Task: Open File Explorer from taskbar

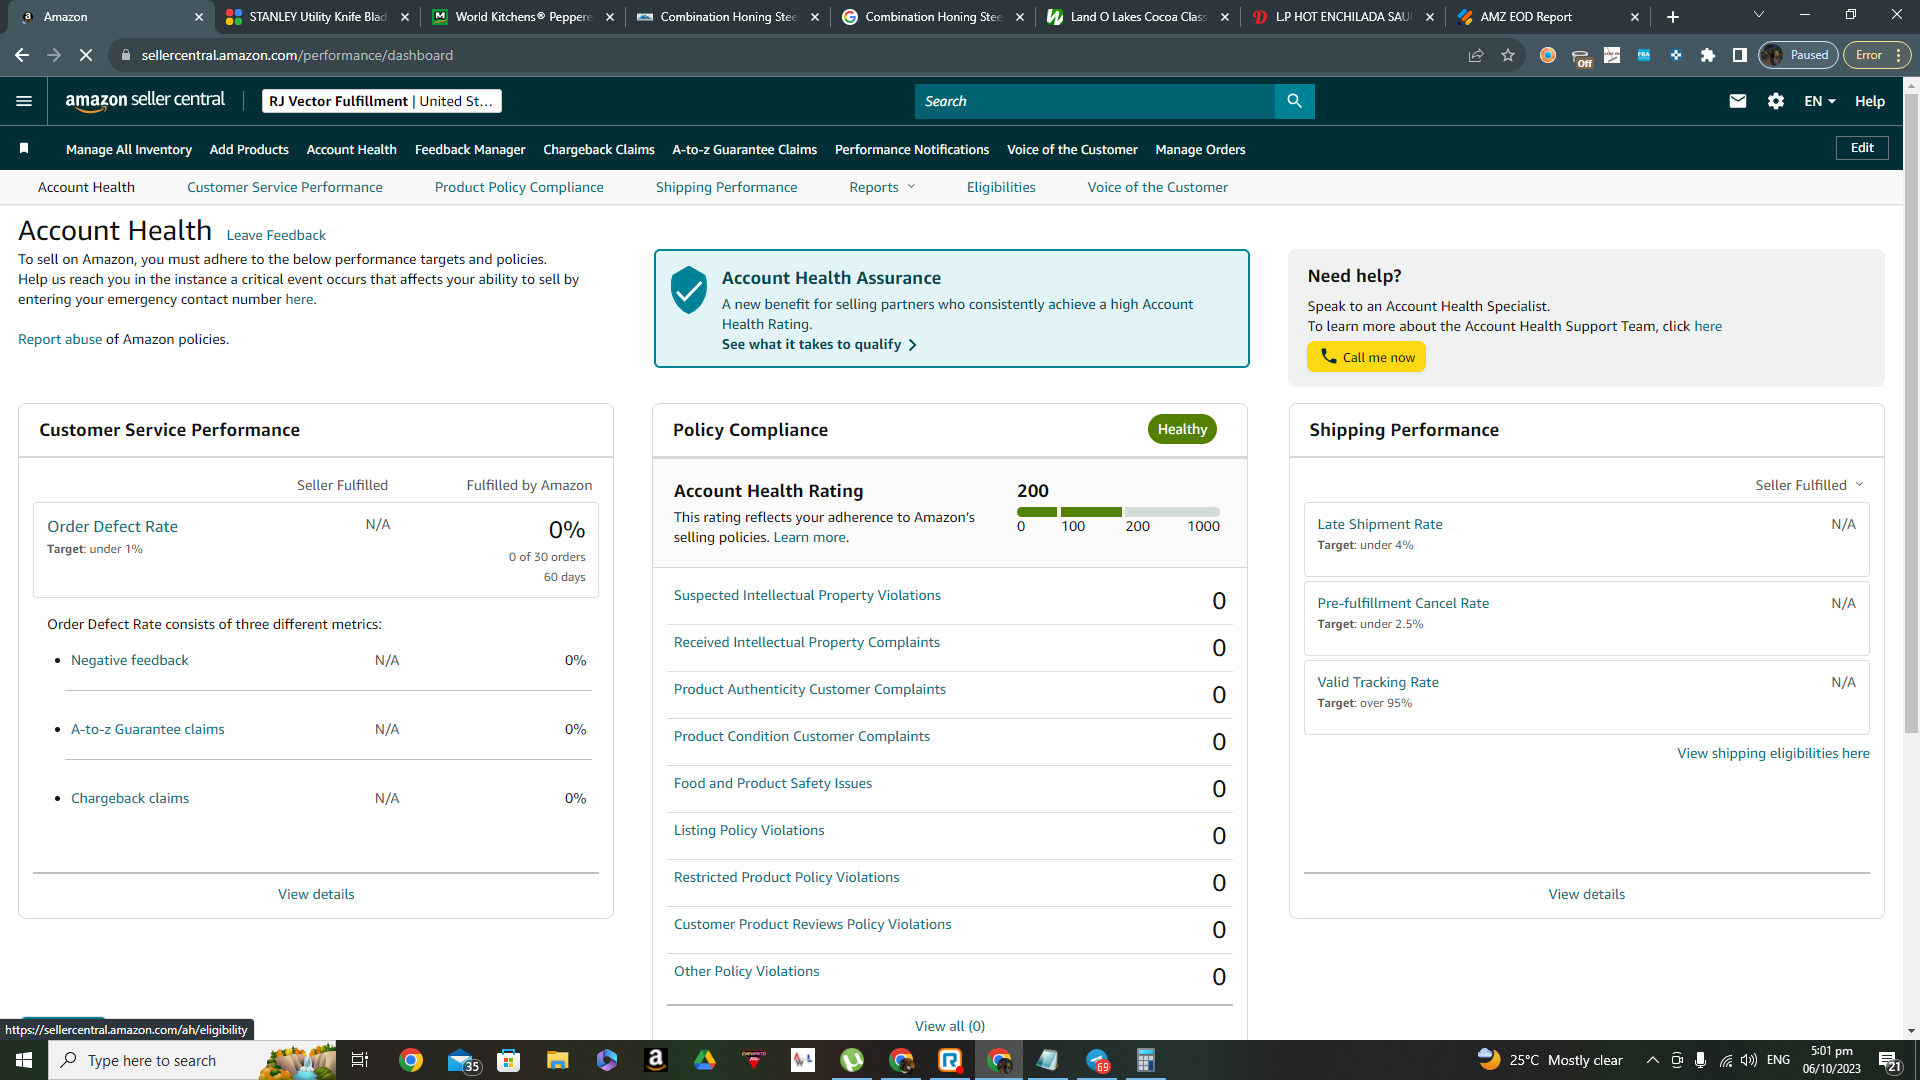Action: click(558, 1060)
